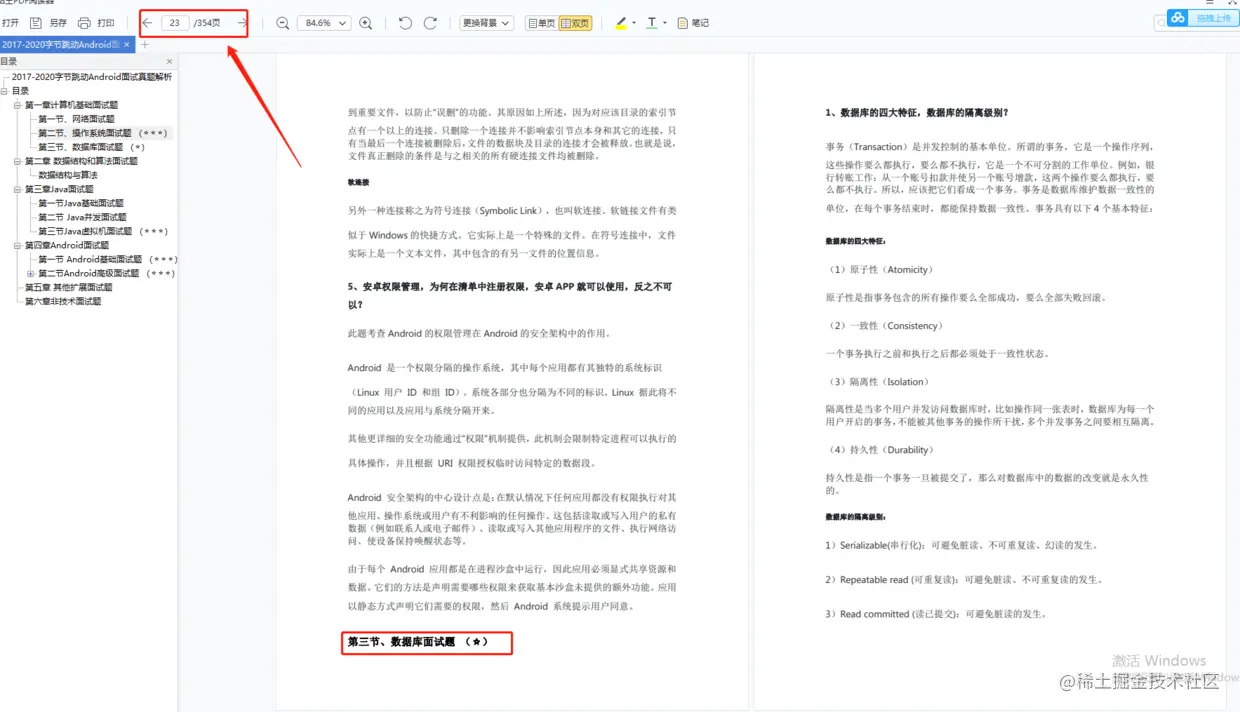Click the rotate clockwise icon

click(x=430, y=23)
